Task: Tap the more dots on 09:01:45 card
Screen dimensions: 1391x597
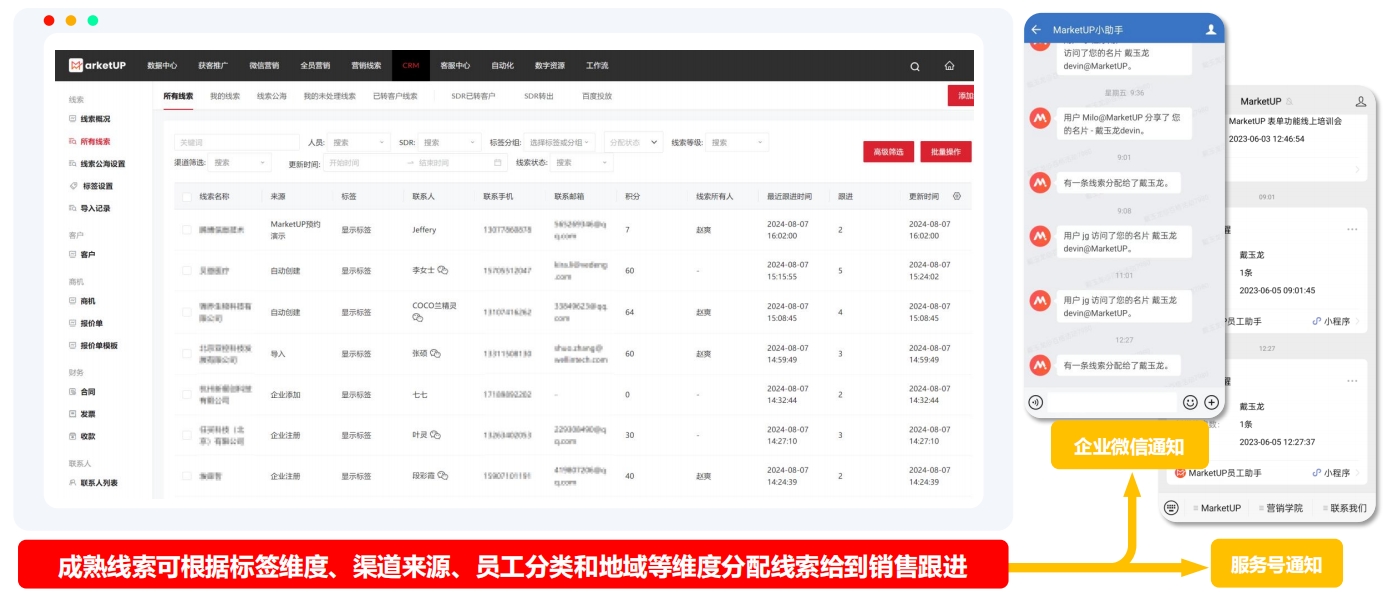Action: 1352,230
